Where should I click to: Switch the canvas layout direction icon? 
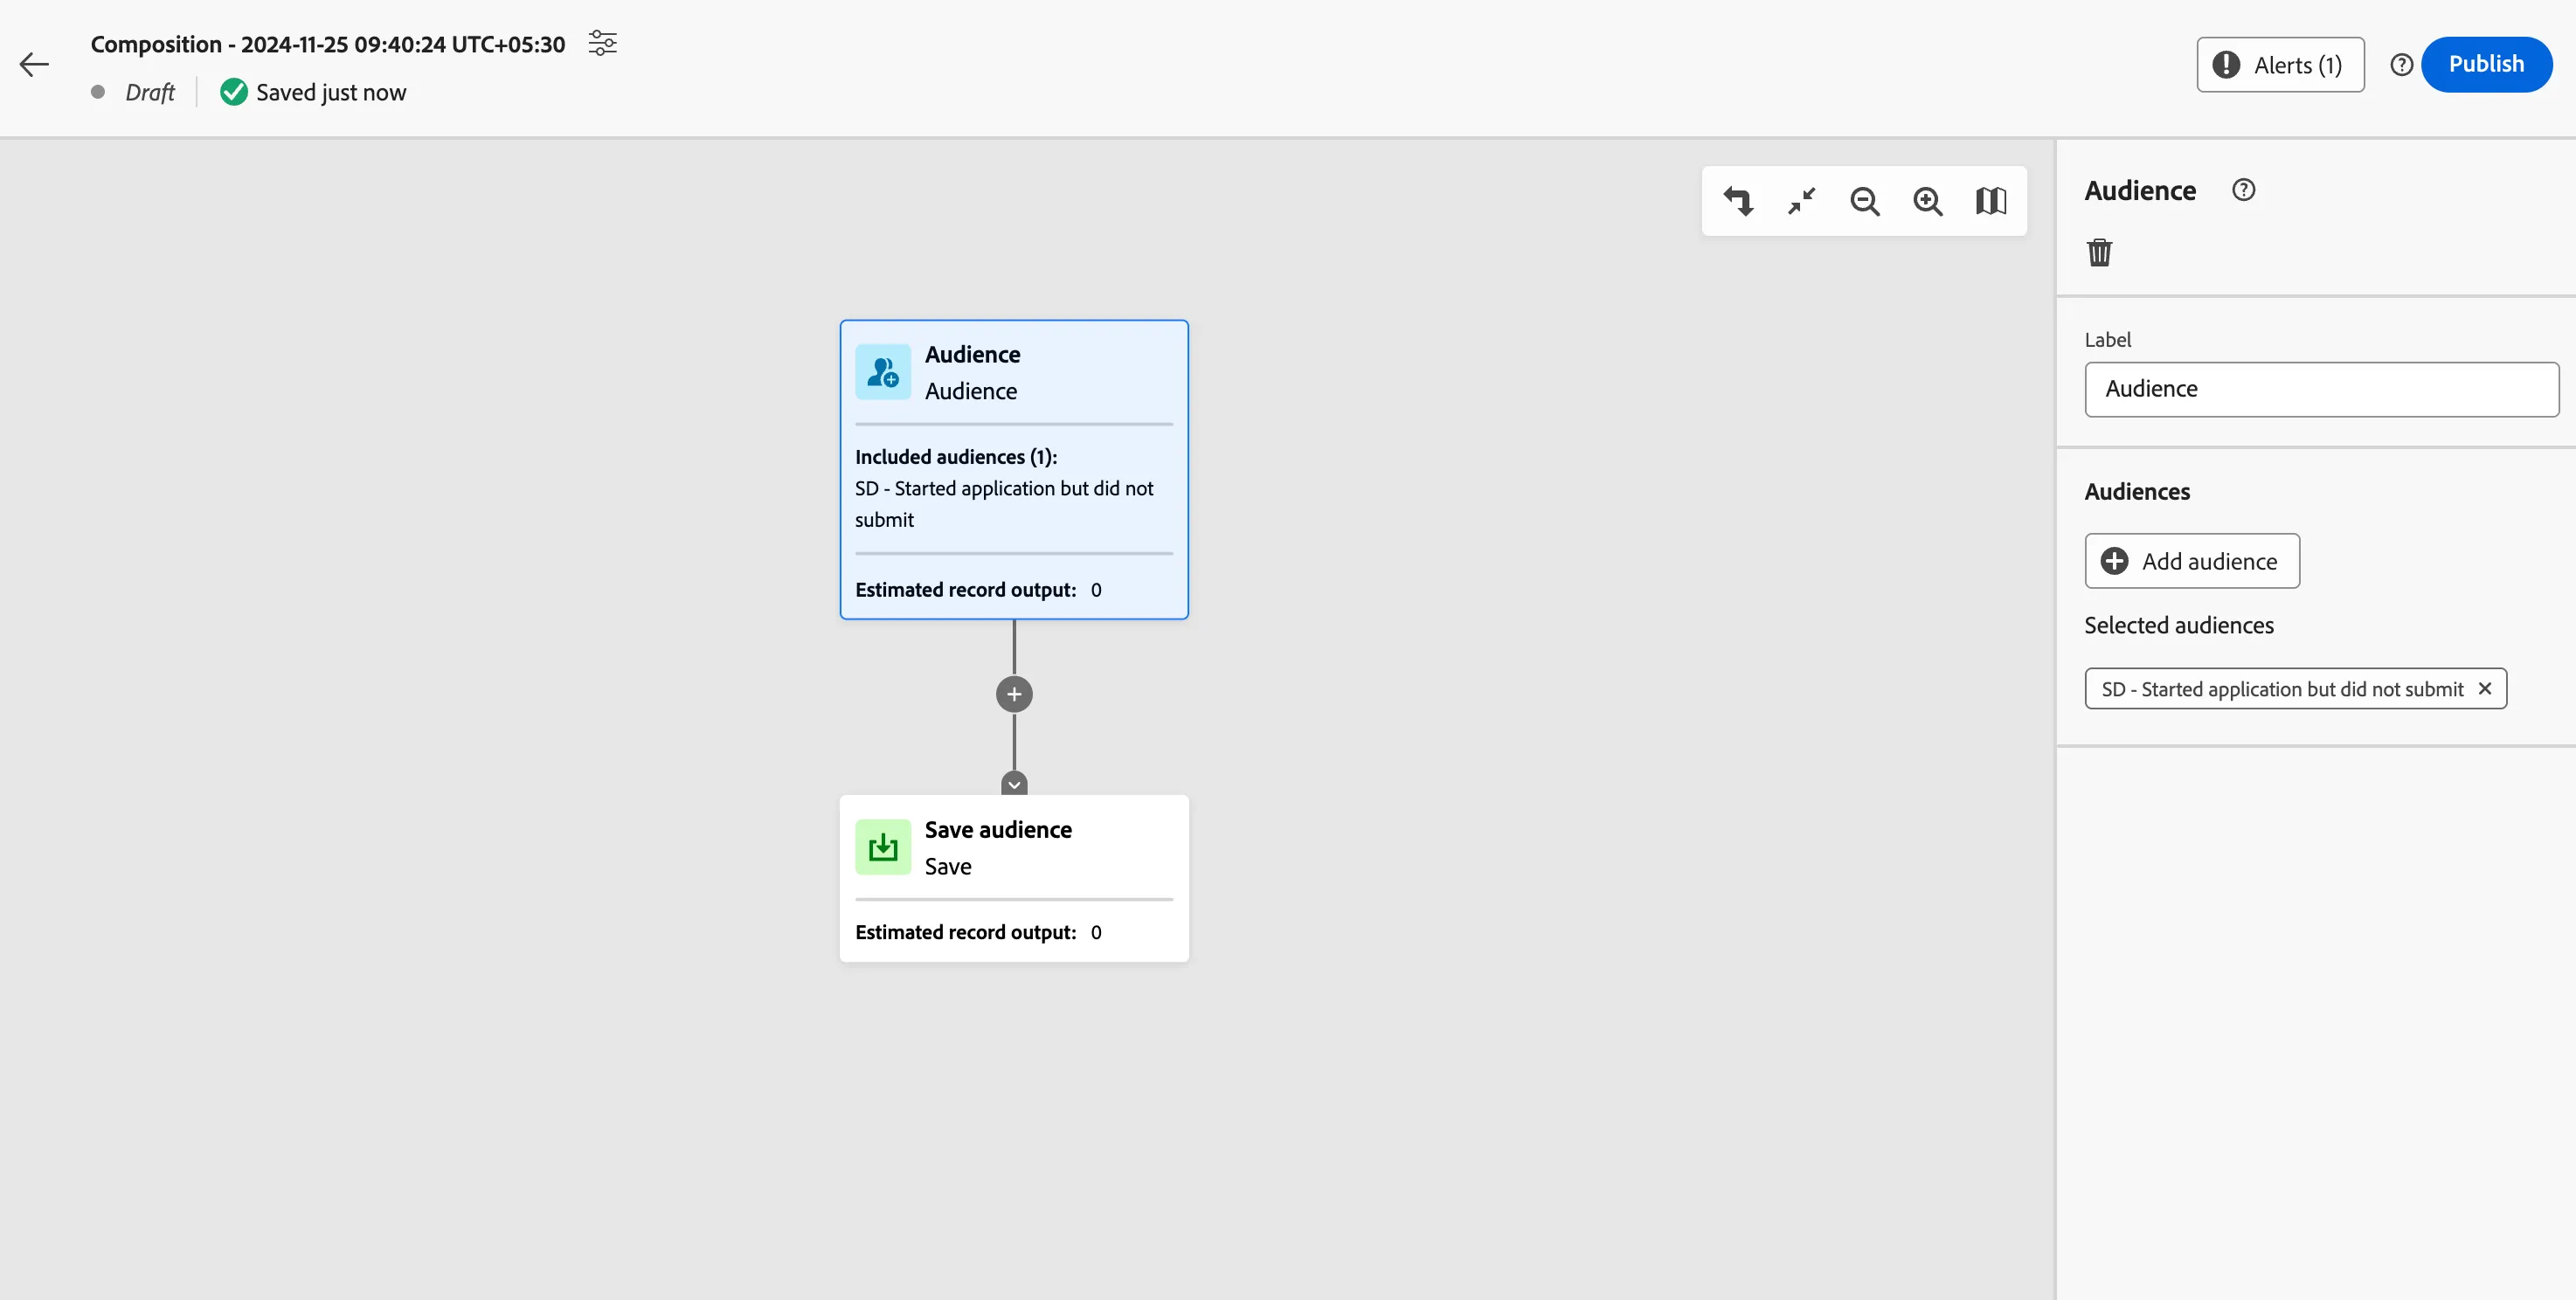point(1738,201)
